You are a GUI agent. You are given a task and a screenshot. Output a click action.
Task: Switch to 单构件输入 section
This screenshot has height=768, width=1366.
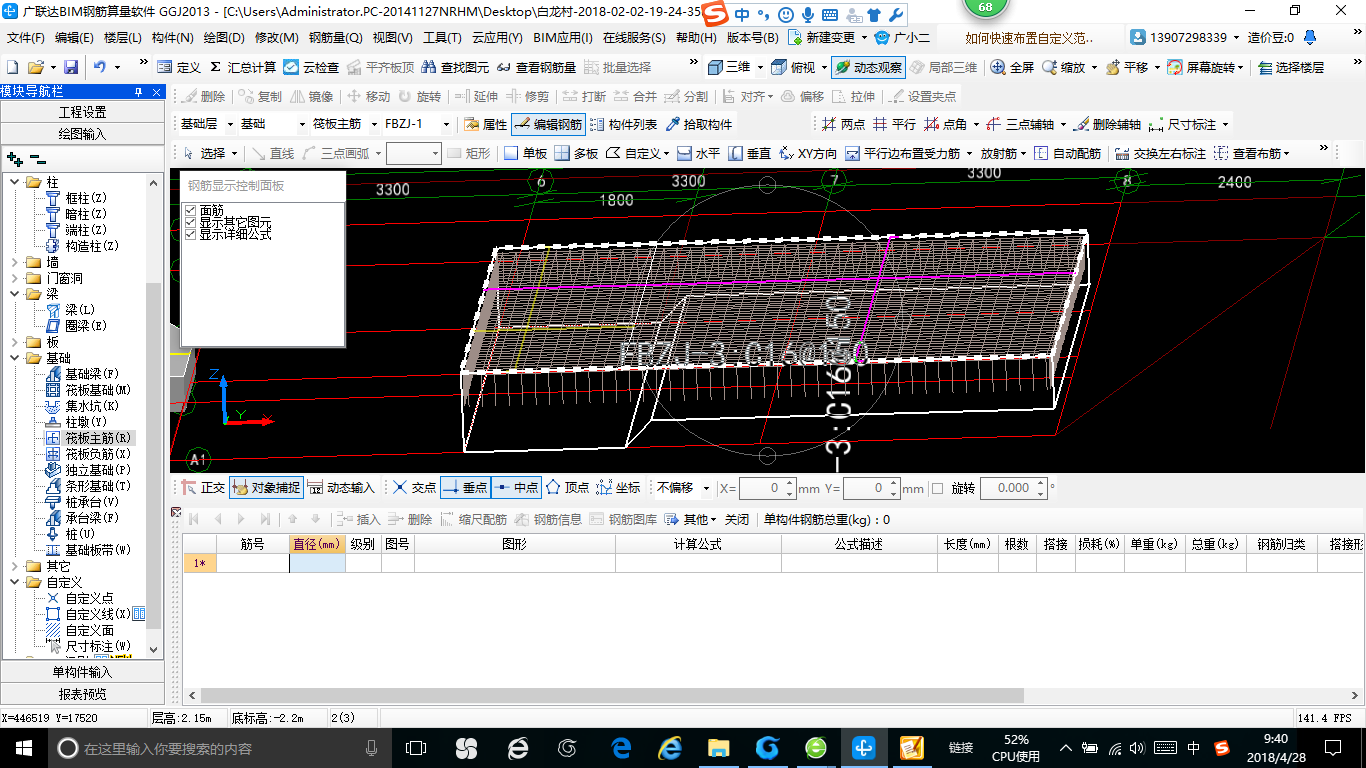(82, 672)
